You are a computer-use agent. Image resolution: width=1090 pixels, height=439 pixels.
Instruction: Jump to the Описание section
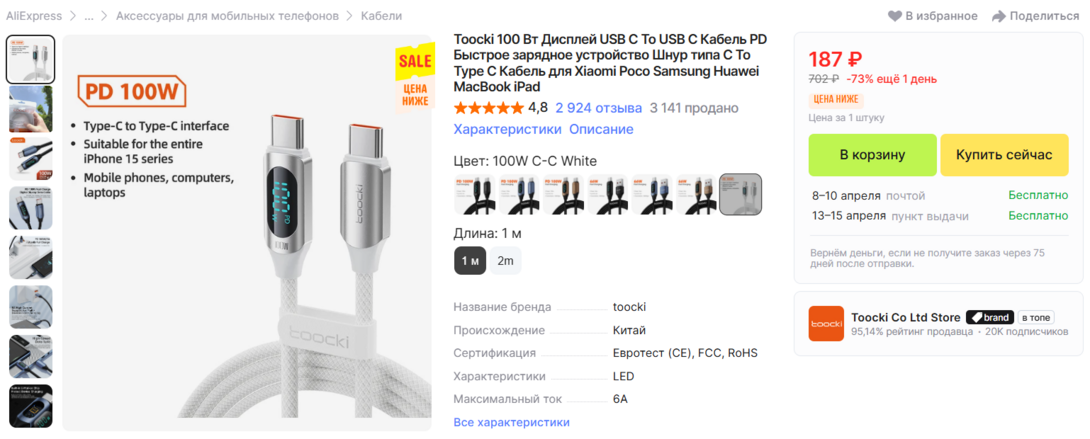tap(601, 129)
